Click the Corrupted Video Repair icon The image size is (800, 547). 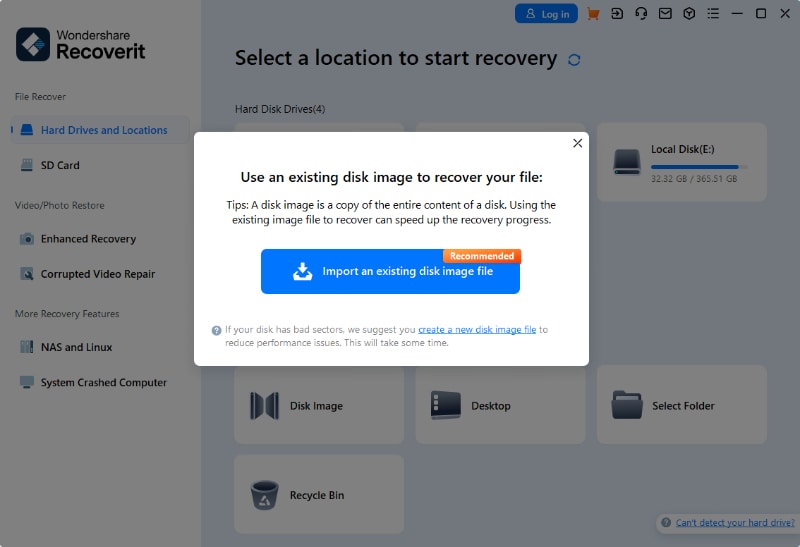pos(27,274)
